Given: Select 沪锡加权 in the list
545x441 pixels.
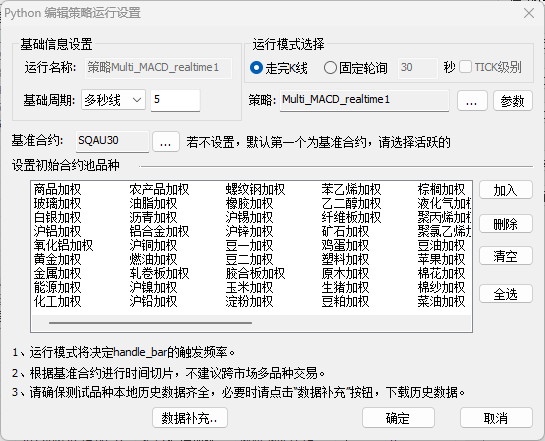Looking at the screenshot, I should [250, 218].
